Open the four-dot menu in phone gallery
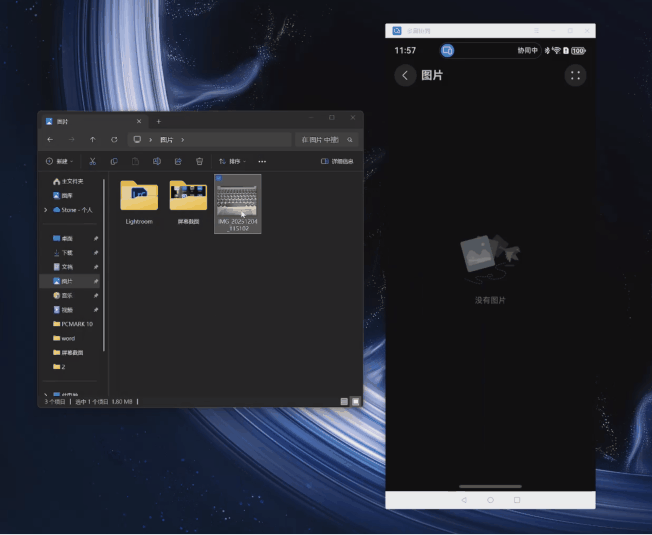The height and width of the screenshot is (535, 652). click(574, 75)
